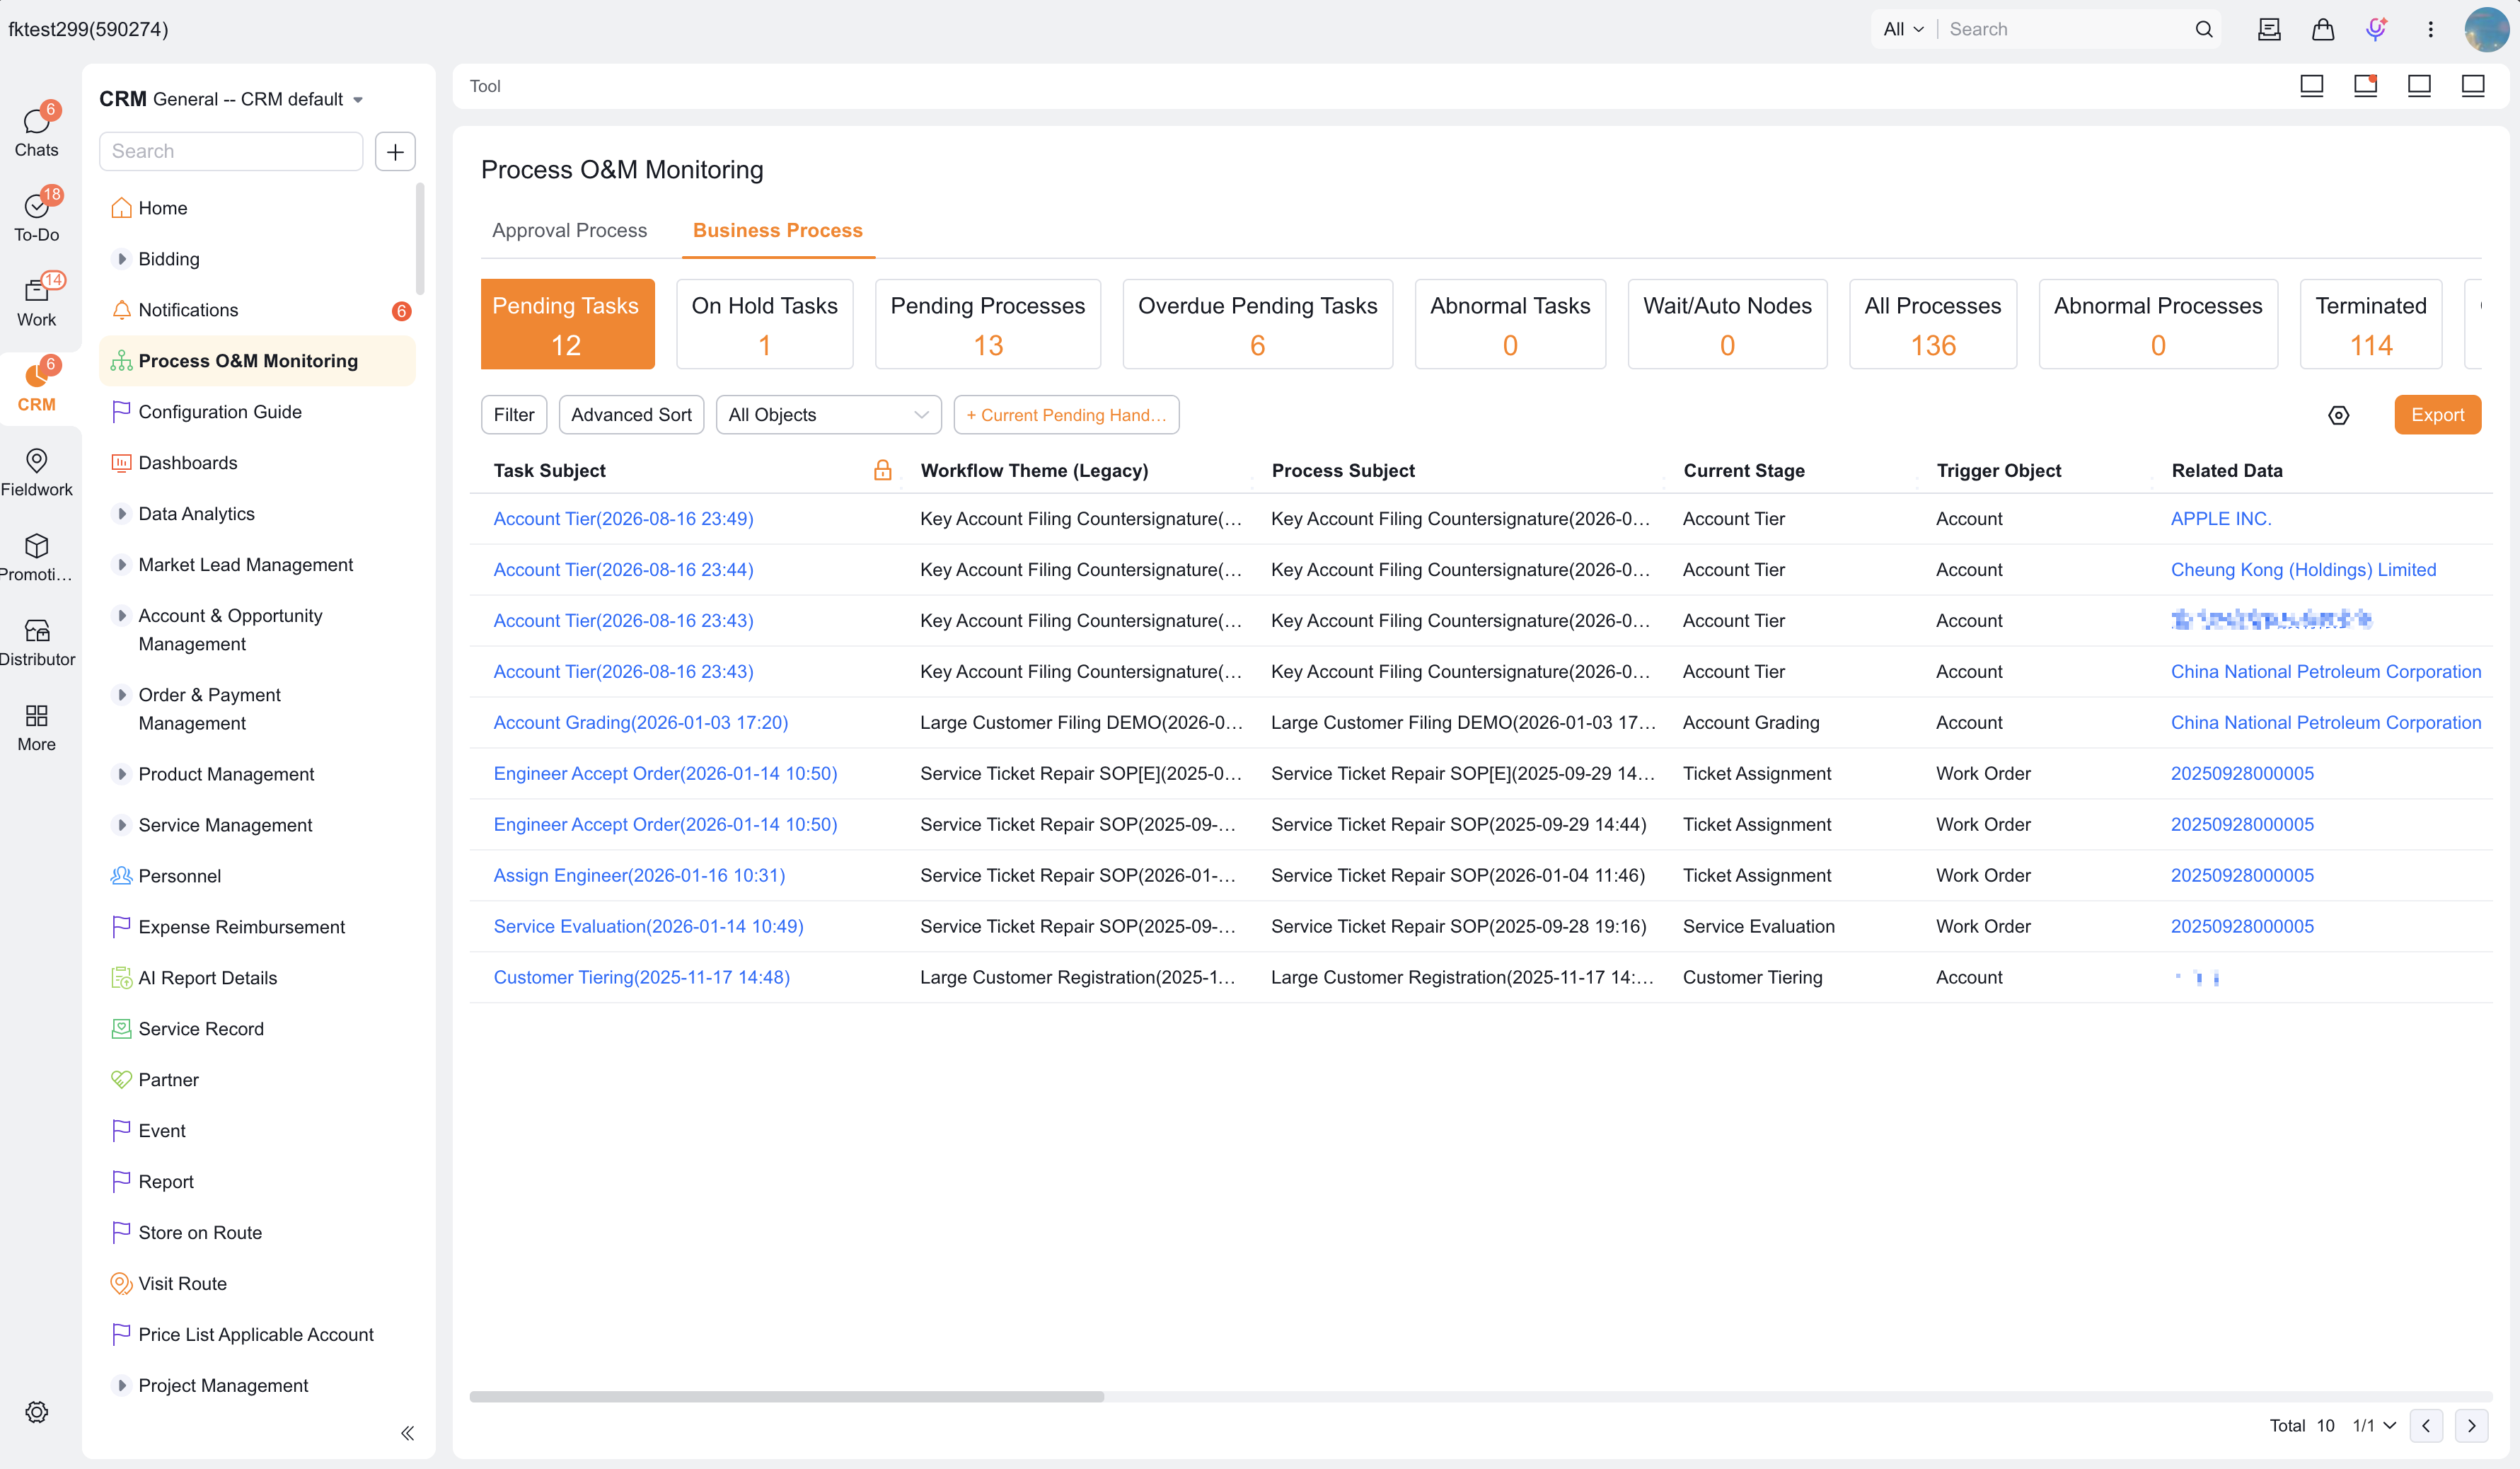Open the To-Do section
Screen dimensions: 2520x1469
coord(37,216)
